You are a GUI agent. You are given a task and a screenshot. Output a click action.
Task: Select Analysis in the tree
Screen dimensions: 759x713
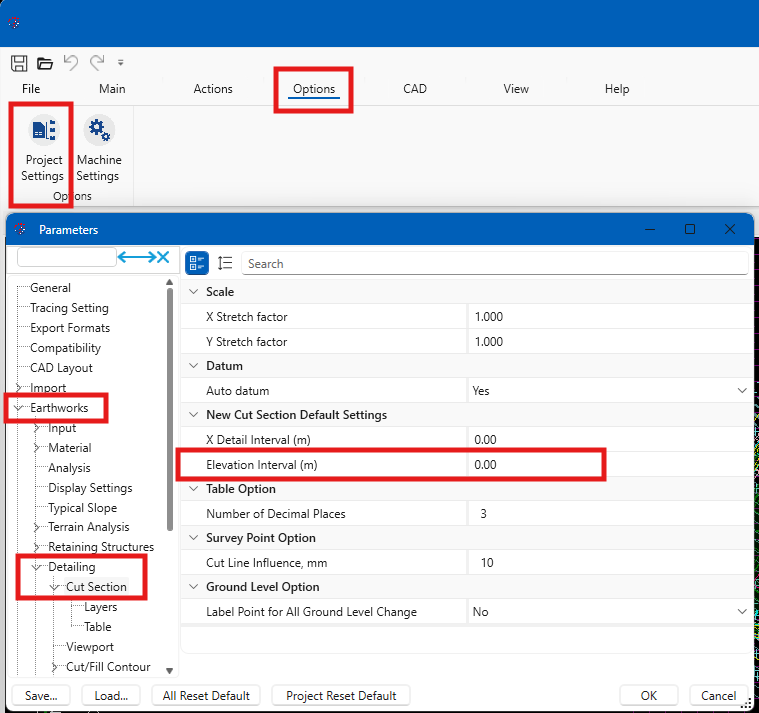[69, 468]
